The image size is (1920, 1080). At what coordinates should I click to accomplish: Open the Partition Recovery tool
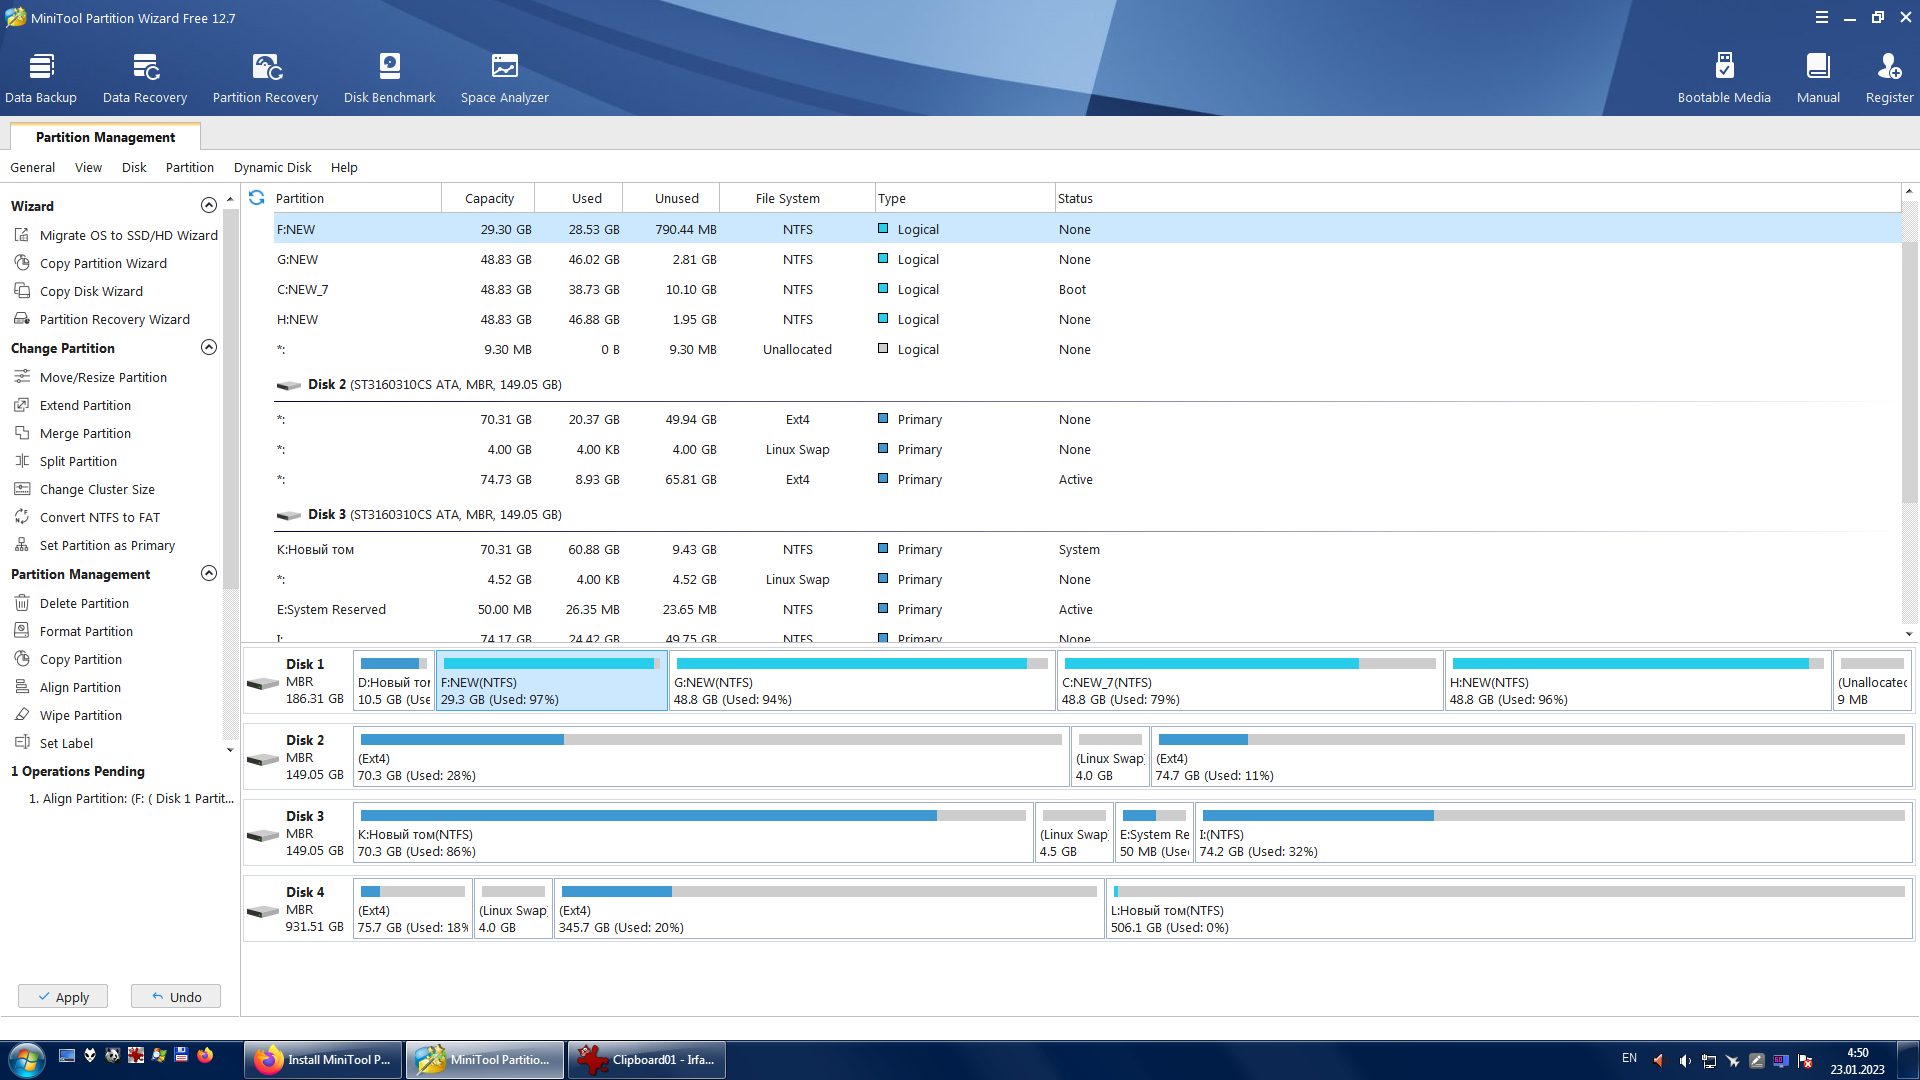point(265,78)
